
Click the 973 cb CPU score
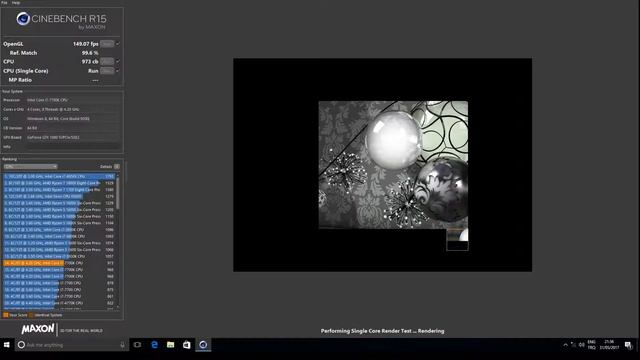90,62
